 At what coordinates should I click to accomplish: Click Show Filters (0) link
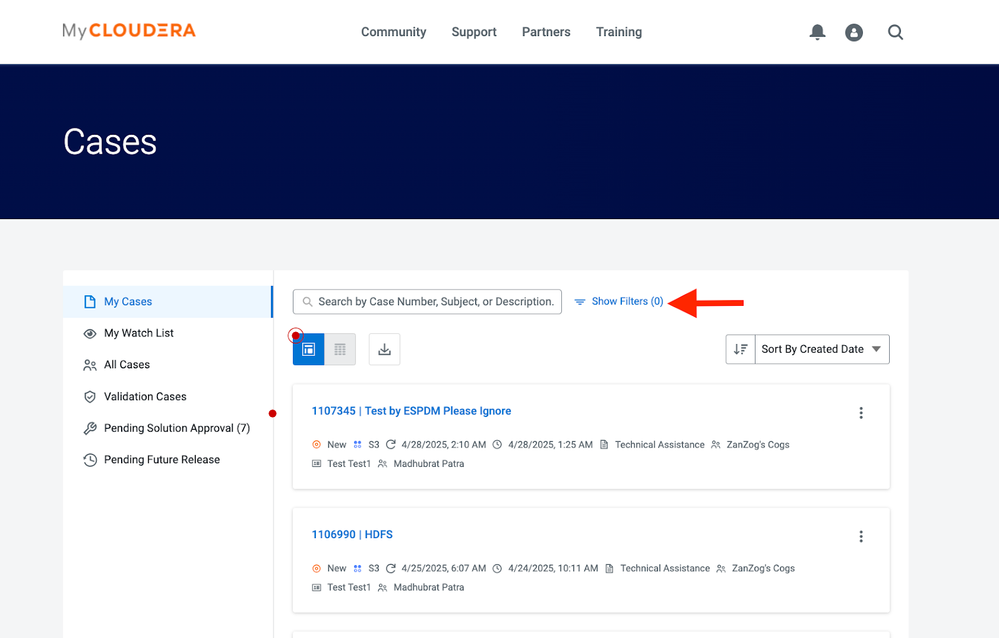coord(628,301)
